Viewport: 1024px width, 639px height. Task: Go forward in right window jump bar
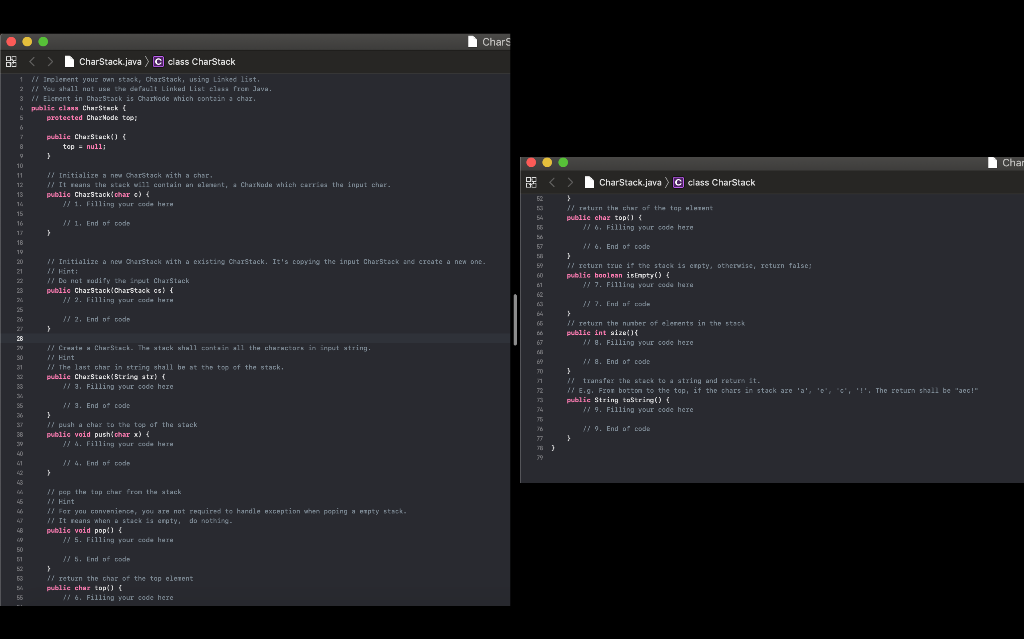(569, 182)
